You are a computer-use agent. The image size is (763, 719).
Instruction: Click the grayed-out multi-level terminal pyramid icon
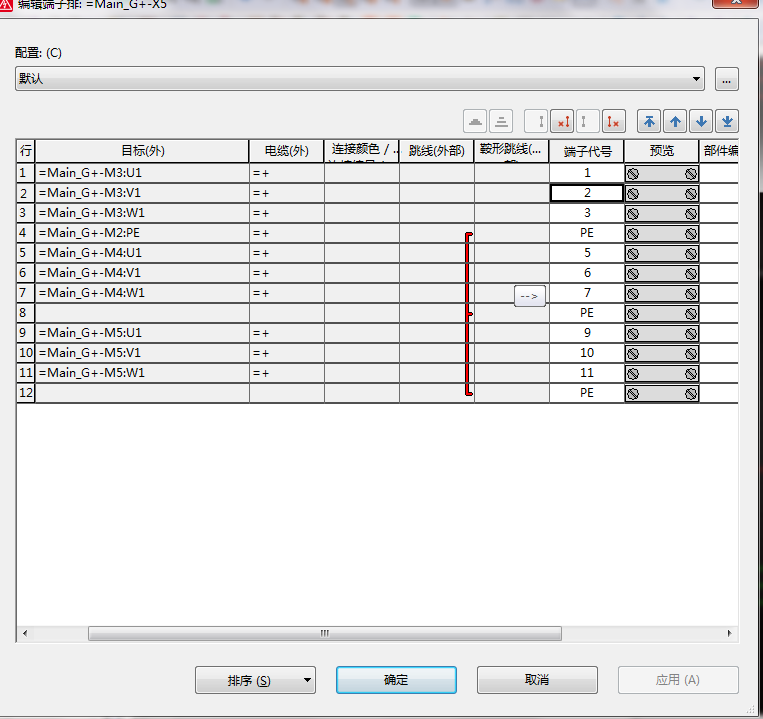click(x=475, y=121)
